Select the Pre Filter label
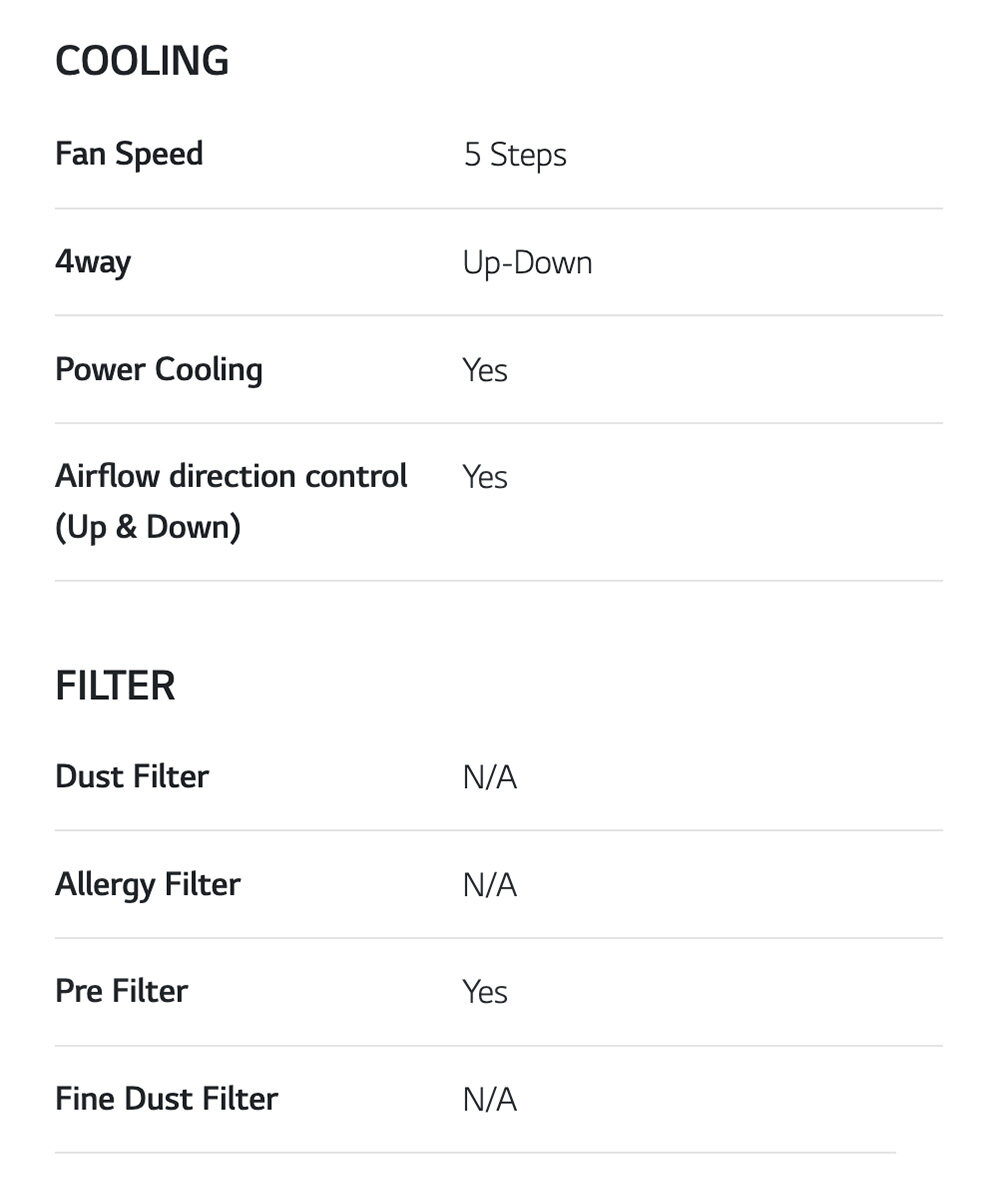Screen dimensions: 1000x1189 click(121, 991)
